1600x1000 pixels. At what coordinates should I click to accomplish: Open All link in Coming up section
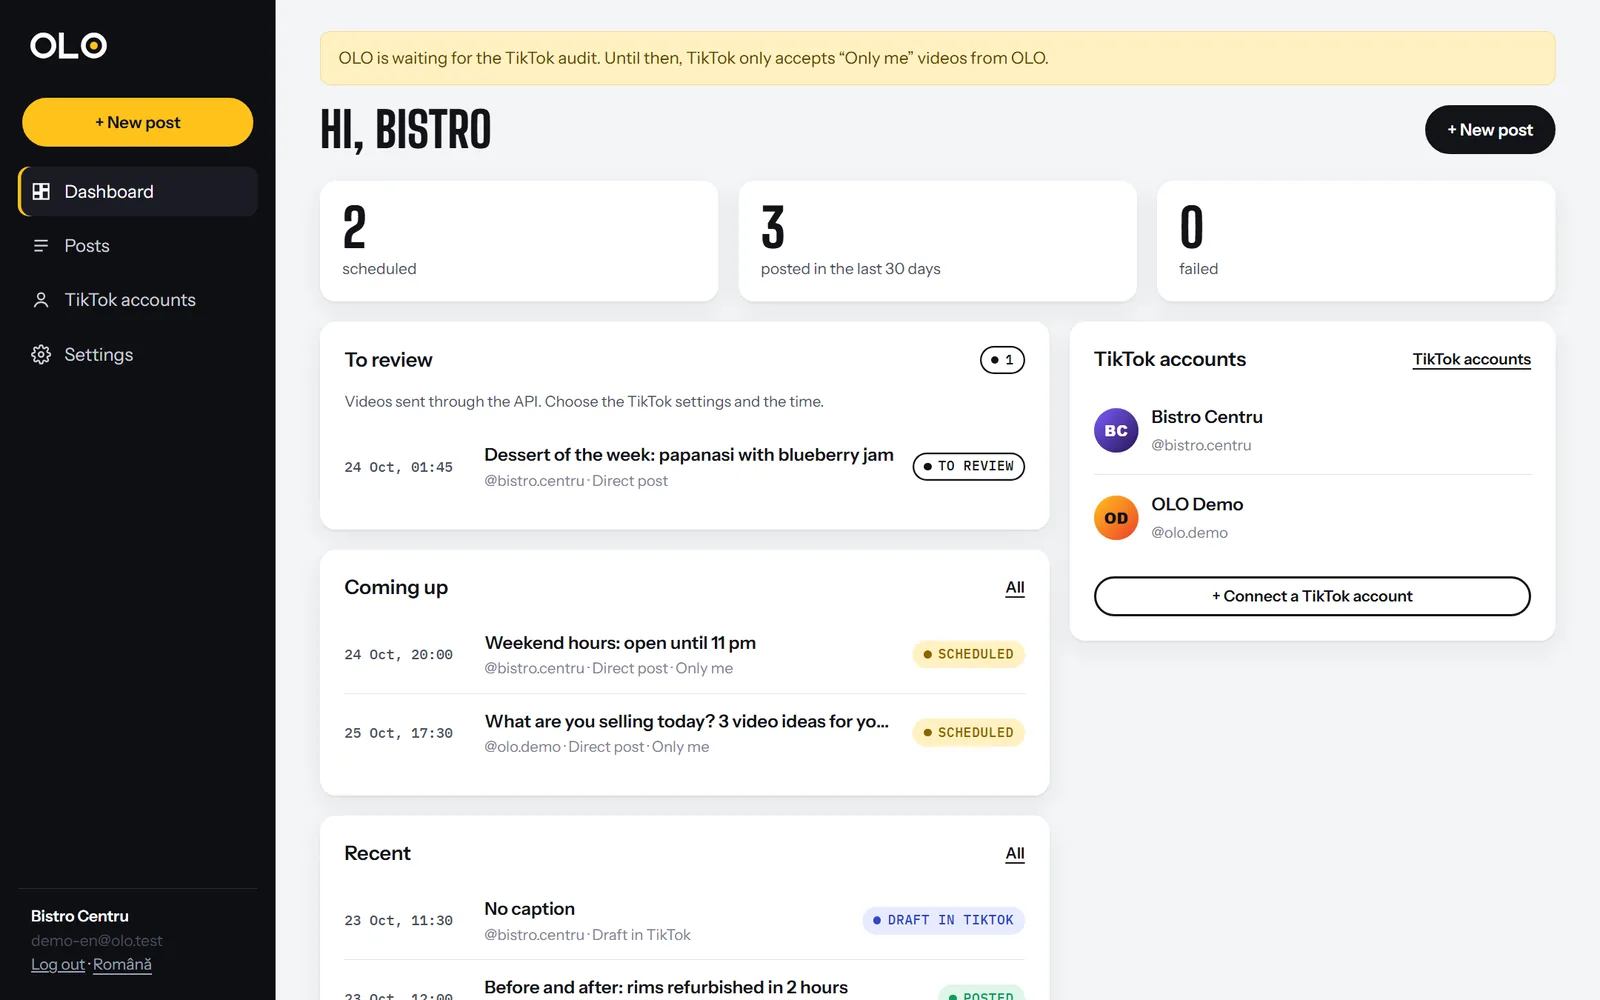pos(1015,588)
